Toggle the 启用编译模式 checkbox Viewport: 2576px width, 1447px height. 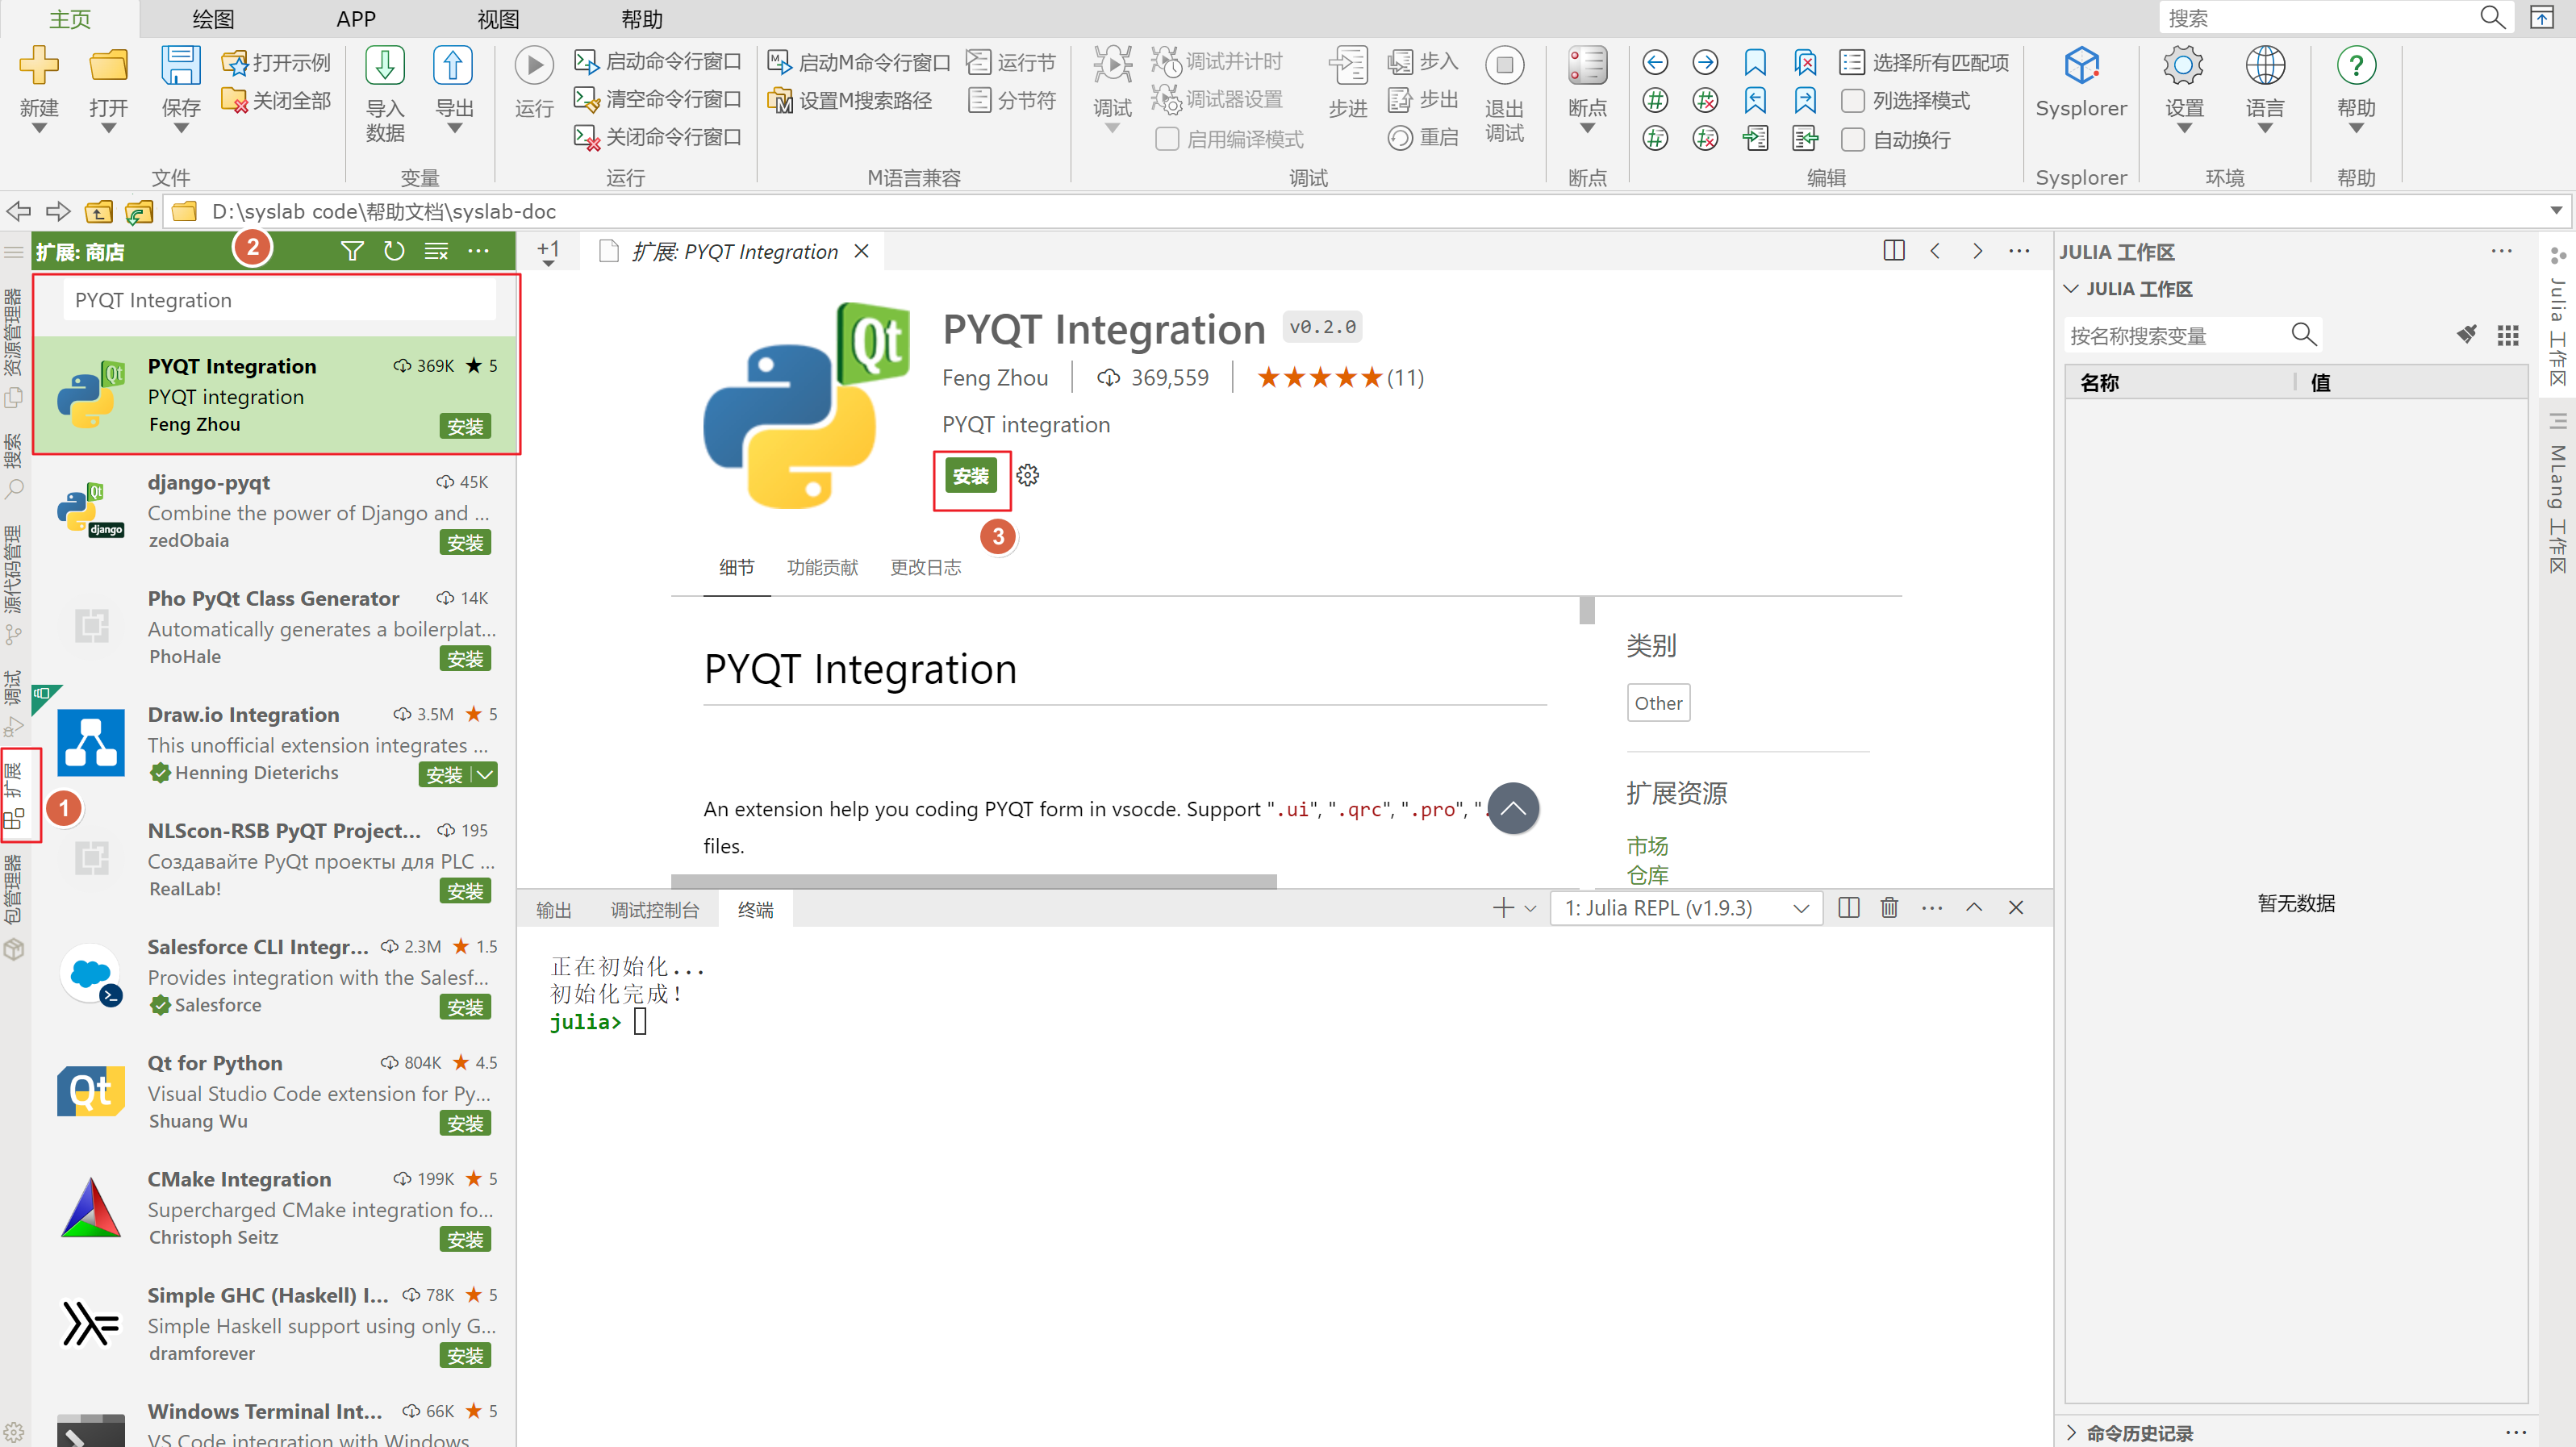click(1167, 139)
